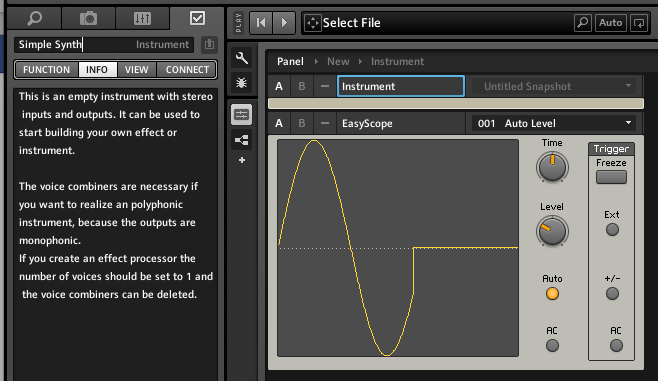Click the crosshair icon beside Select File
The width and height of the screenshot is (658, 381).
[x=313, y=23]
